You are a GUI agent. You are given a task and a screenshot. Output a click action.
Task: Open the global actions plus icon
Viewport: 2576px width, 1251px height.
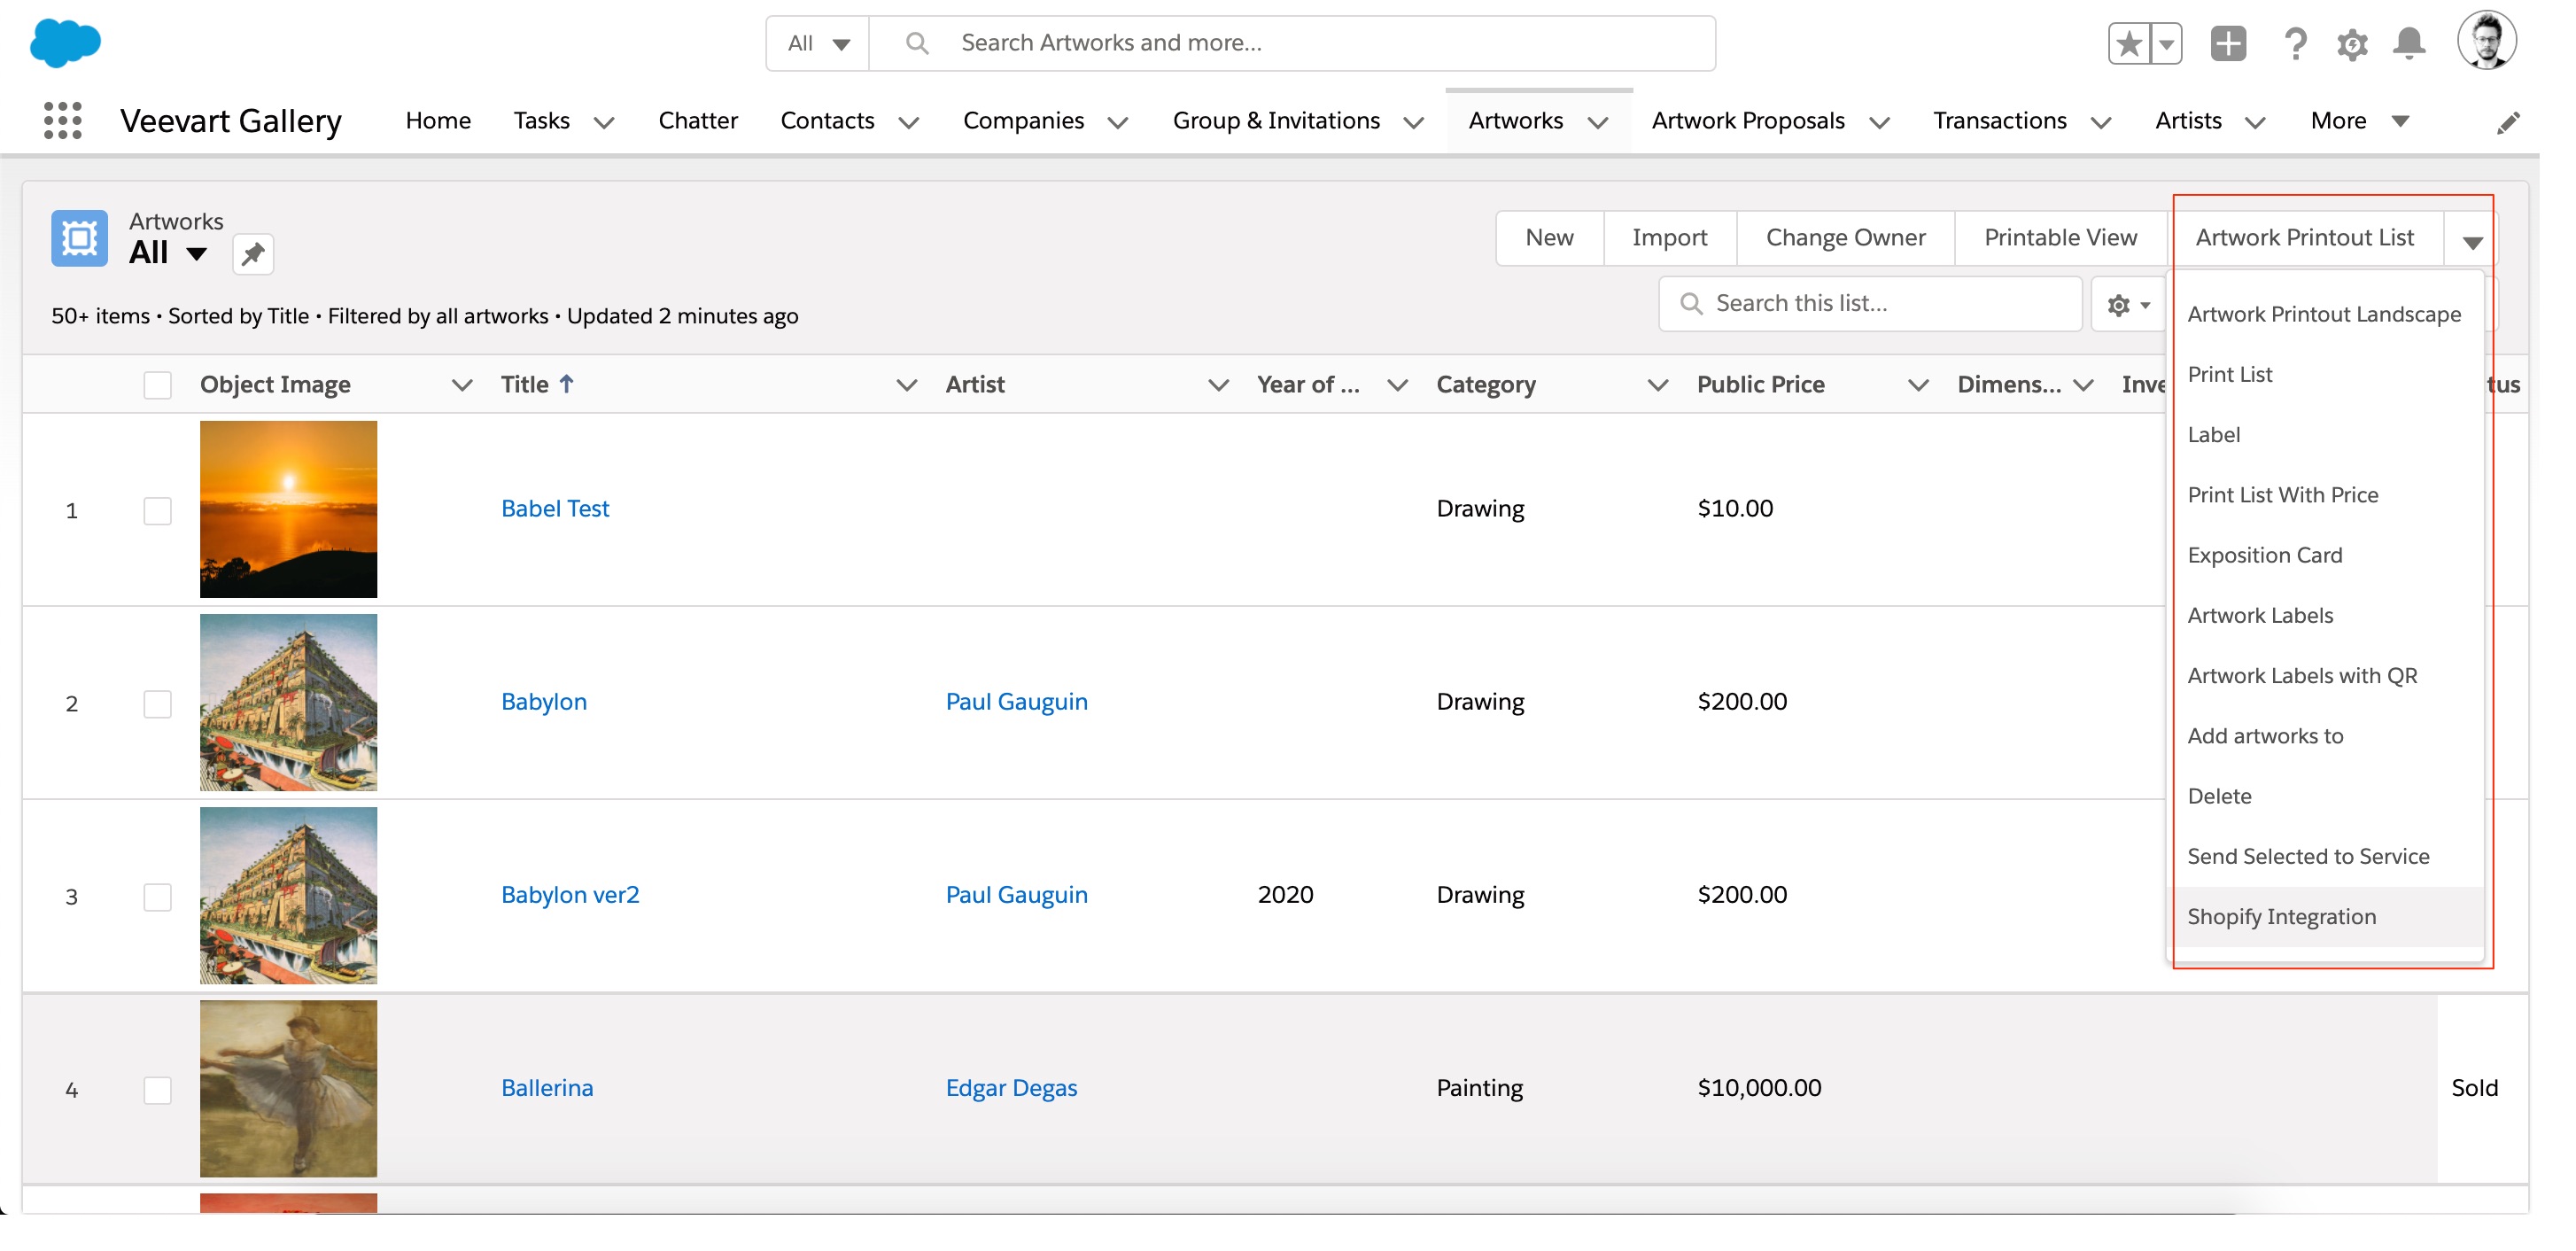coord(2227,43)
